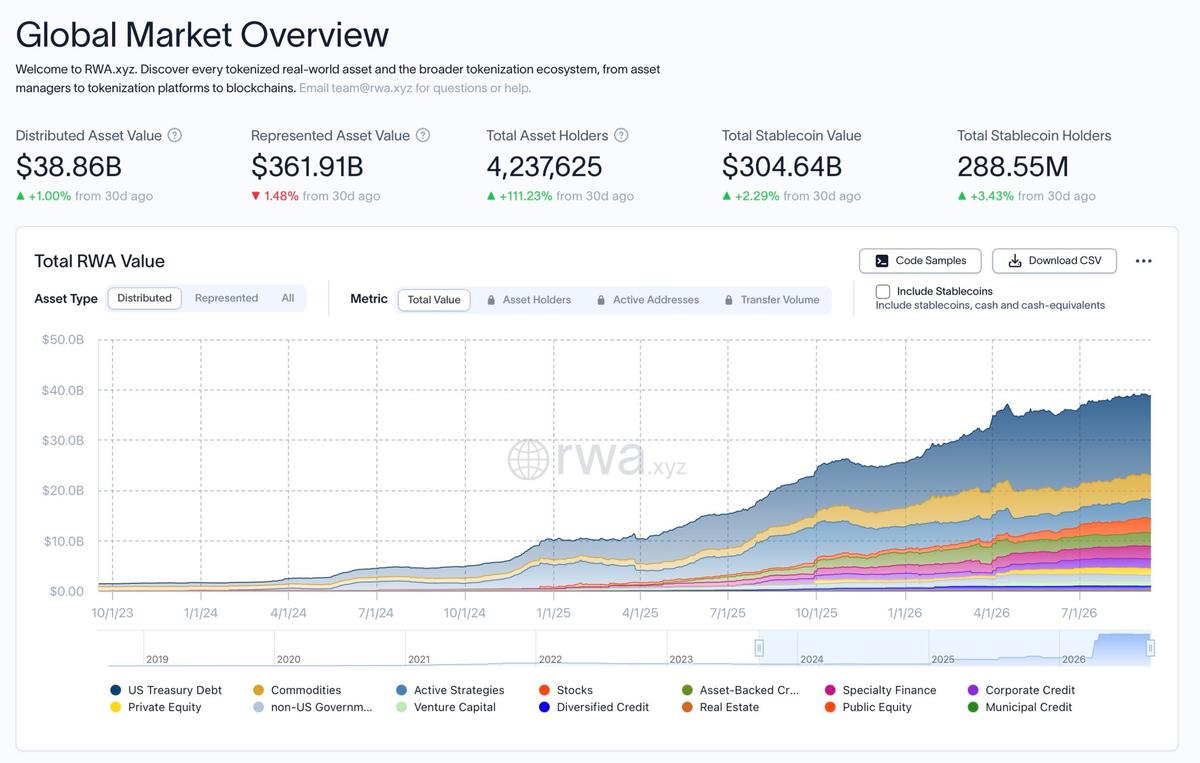Select the Asset Holders metric tab
The width and height of the screenshot is (1200, 763).
click(x=528, y=300)
